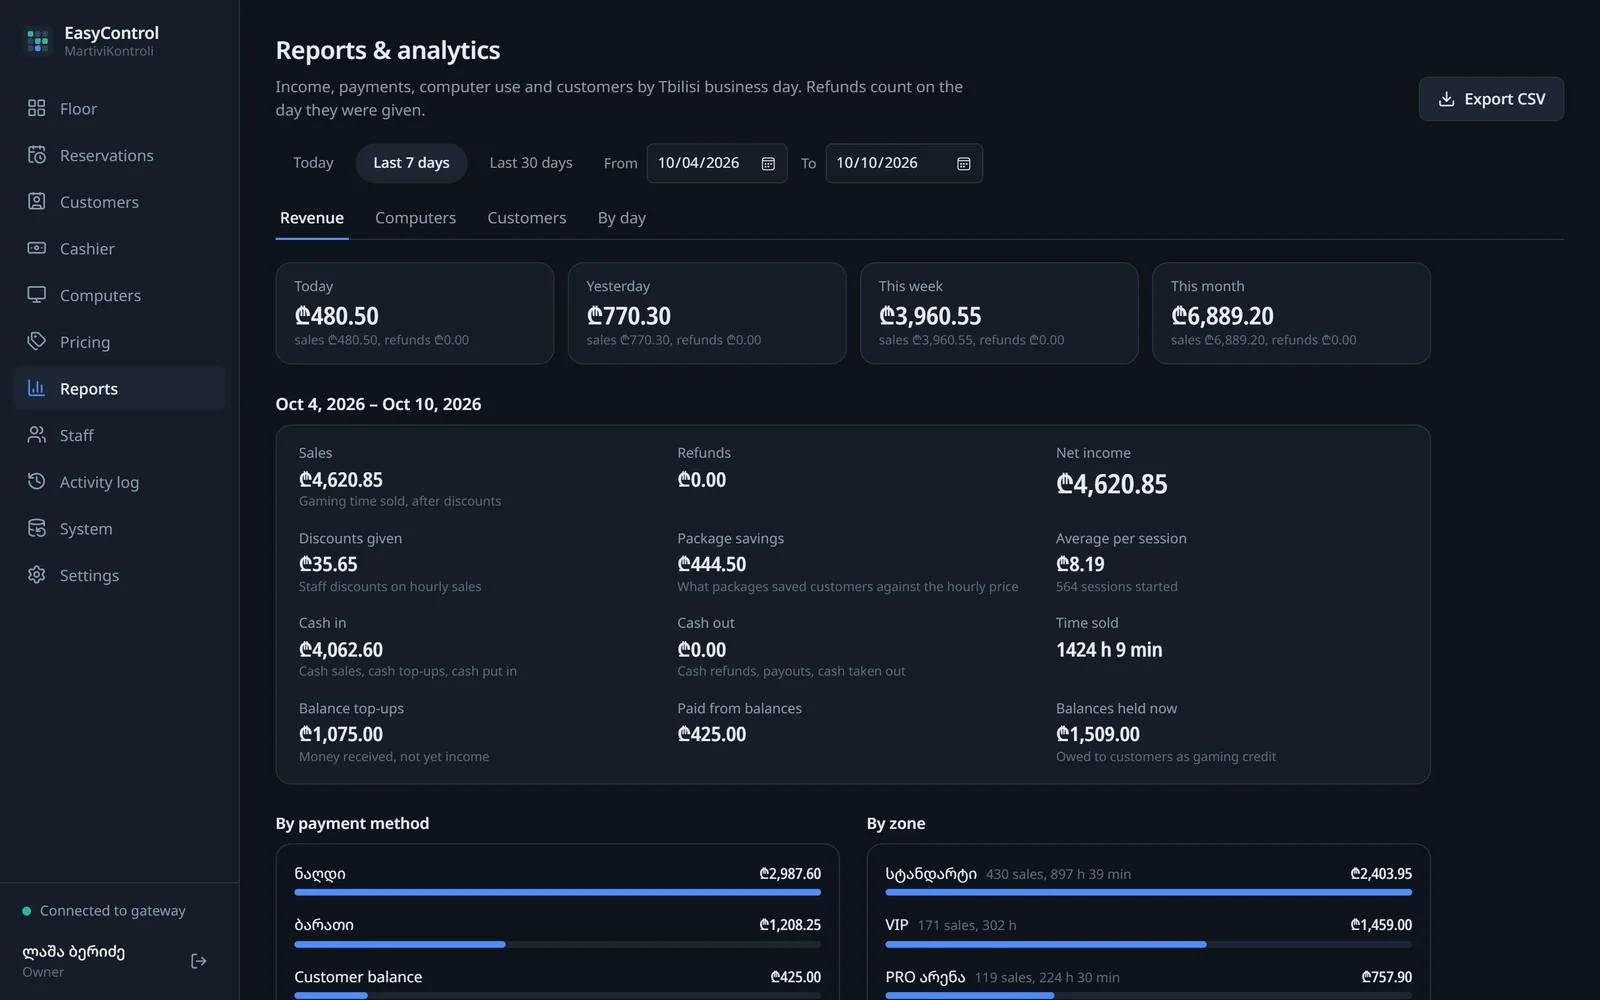Image resolution: width=1600 pixels, height=1000 pixels.
Task: Click the System database icon
Action: 37,528
